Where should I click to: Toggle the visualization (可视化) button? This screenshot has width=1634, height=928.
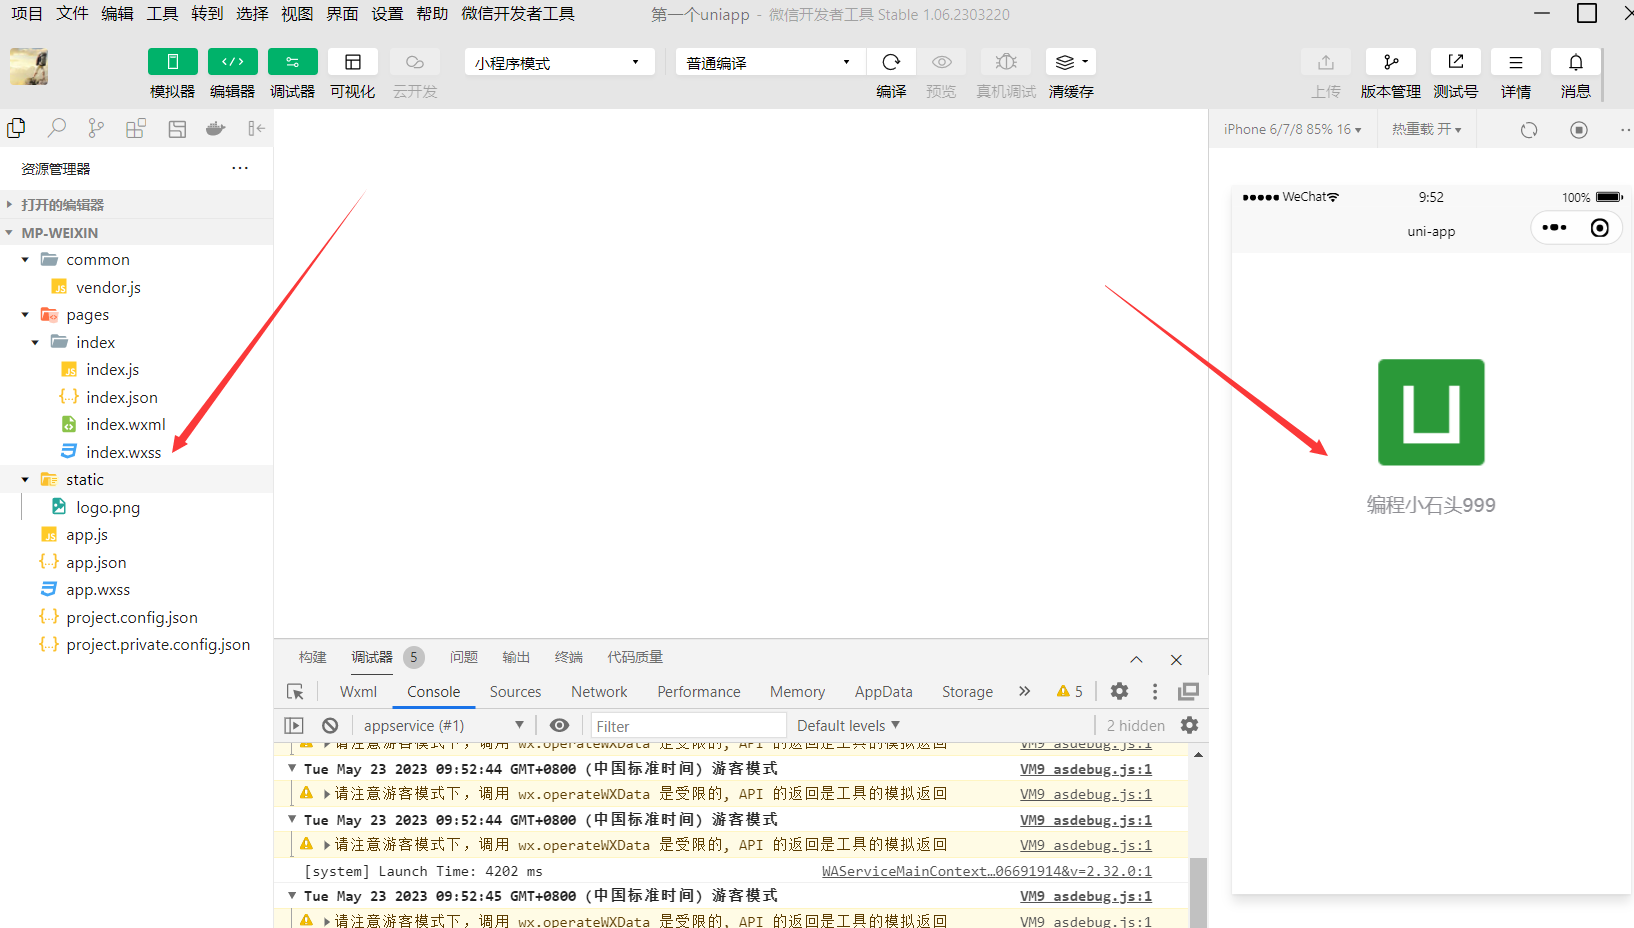click(x=353, y=62)
